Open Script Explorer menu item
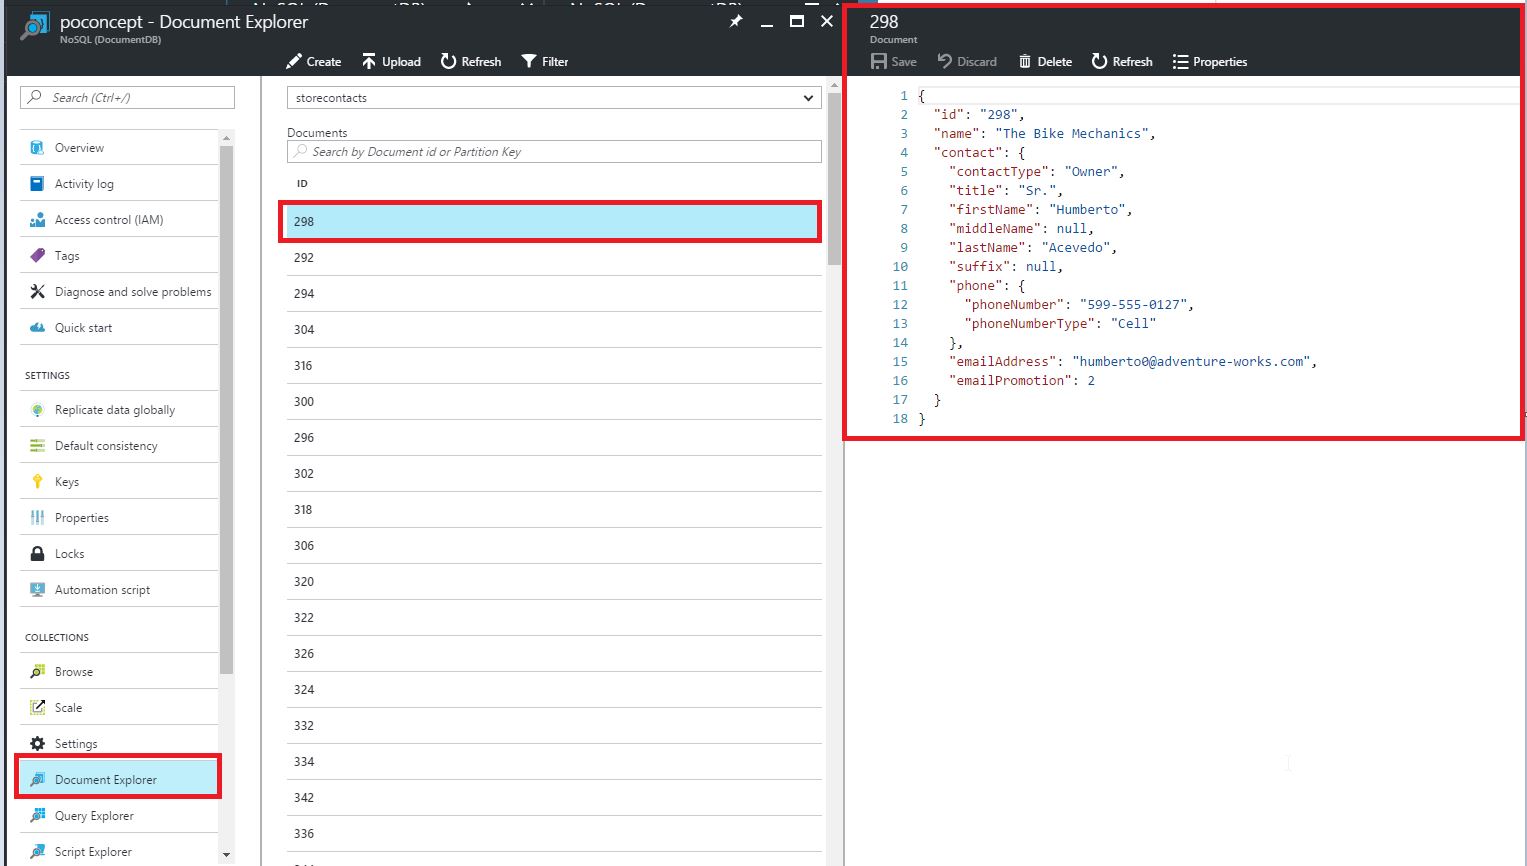Viewport: 1527px width, 866px height. 118,852
